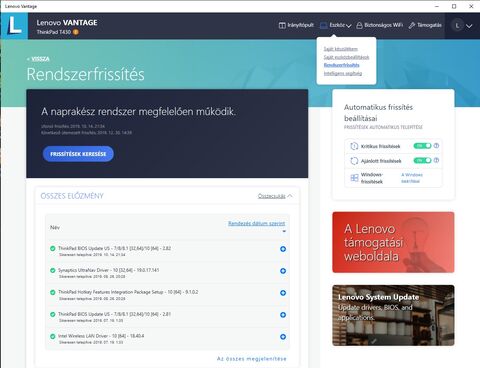Open the sort-by-date dropdown arrow

tap(284, 231)
